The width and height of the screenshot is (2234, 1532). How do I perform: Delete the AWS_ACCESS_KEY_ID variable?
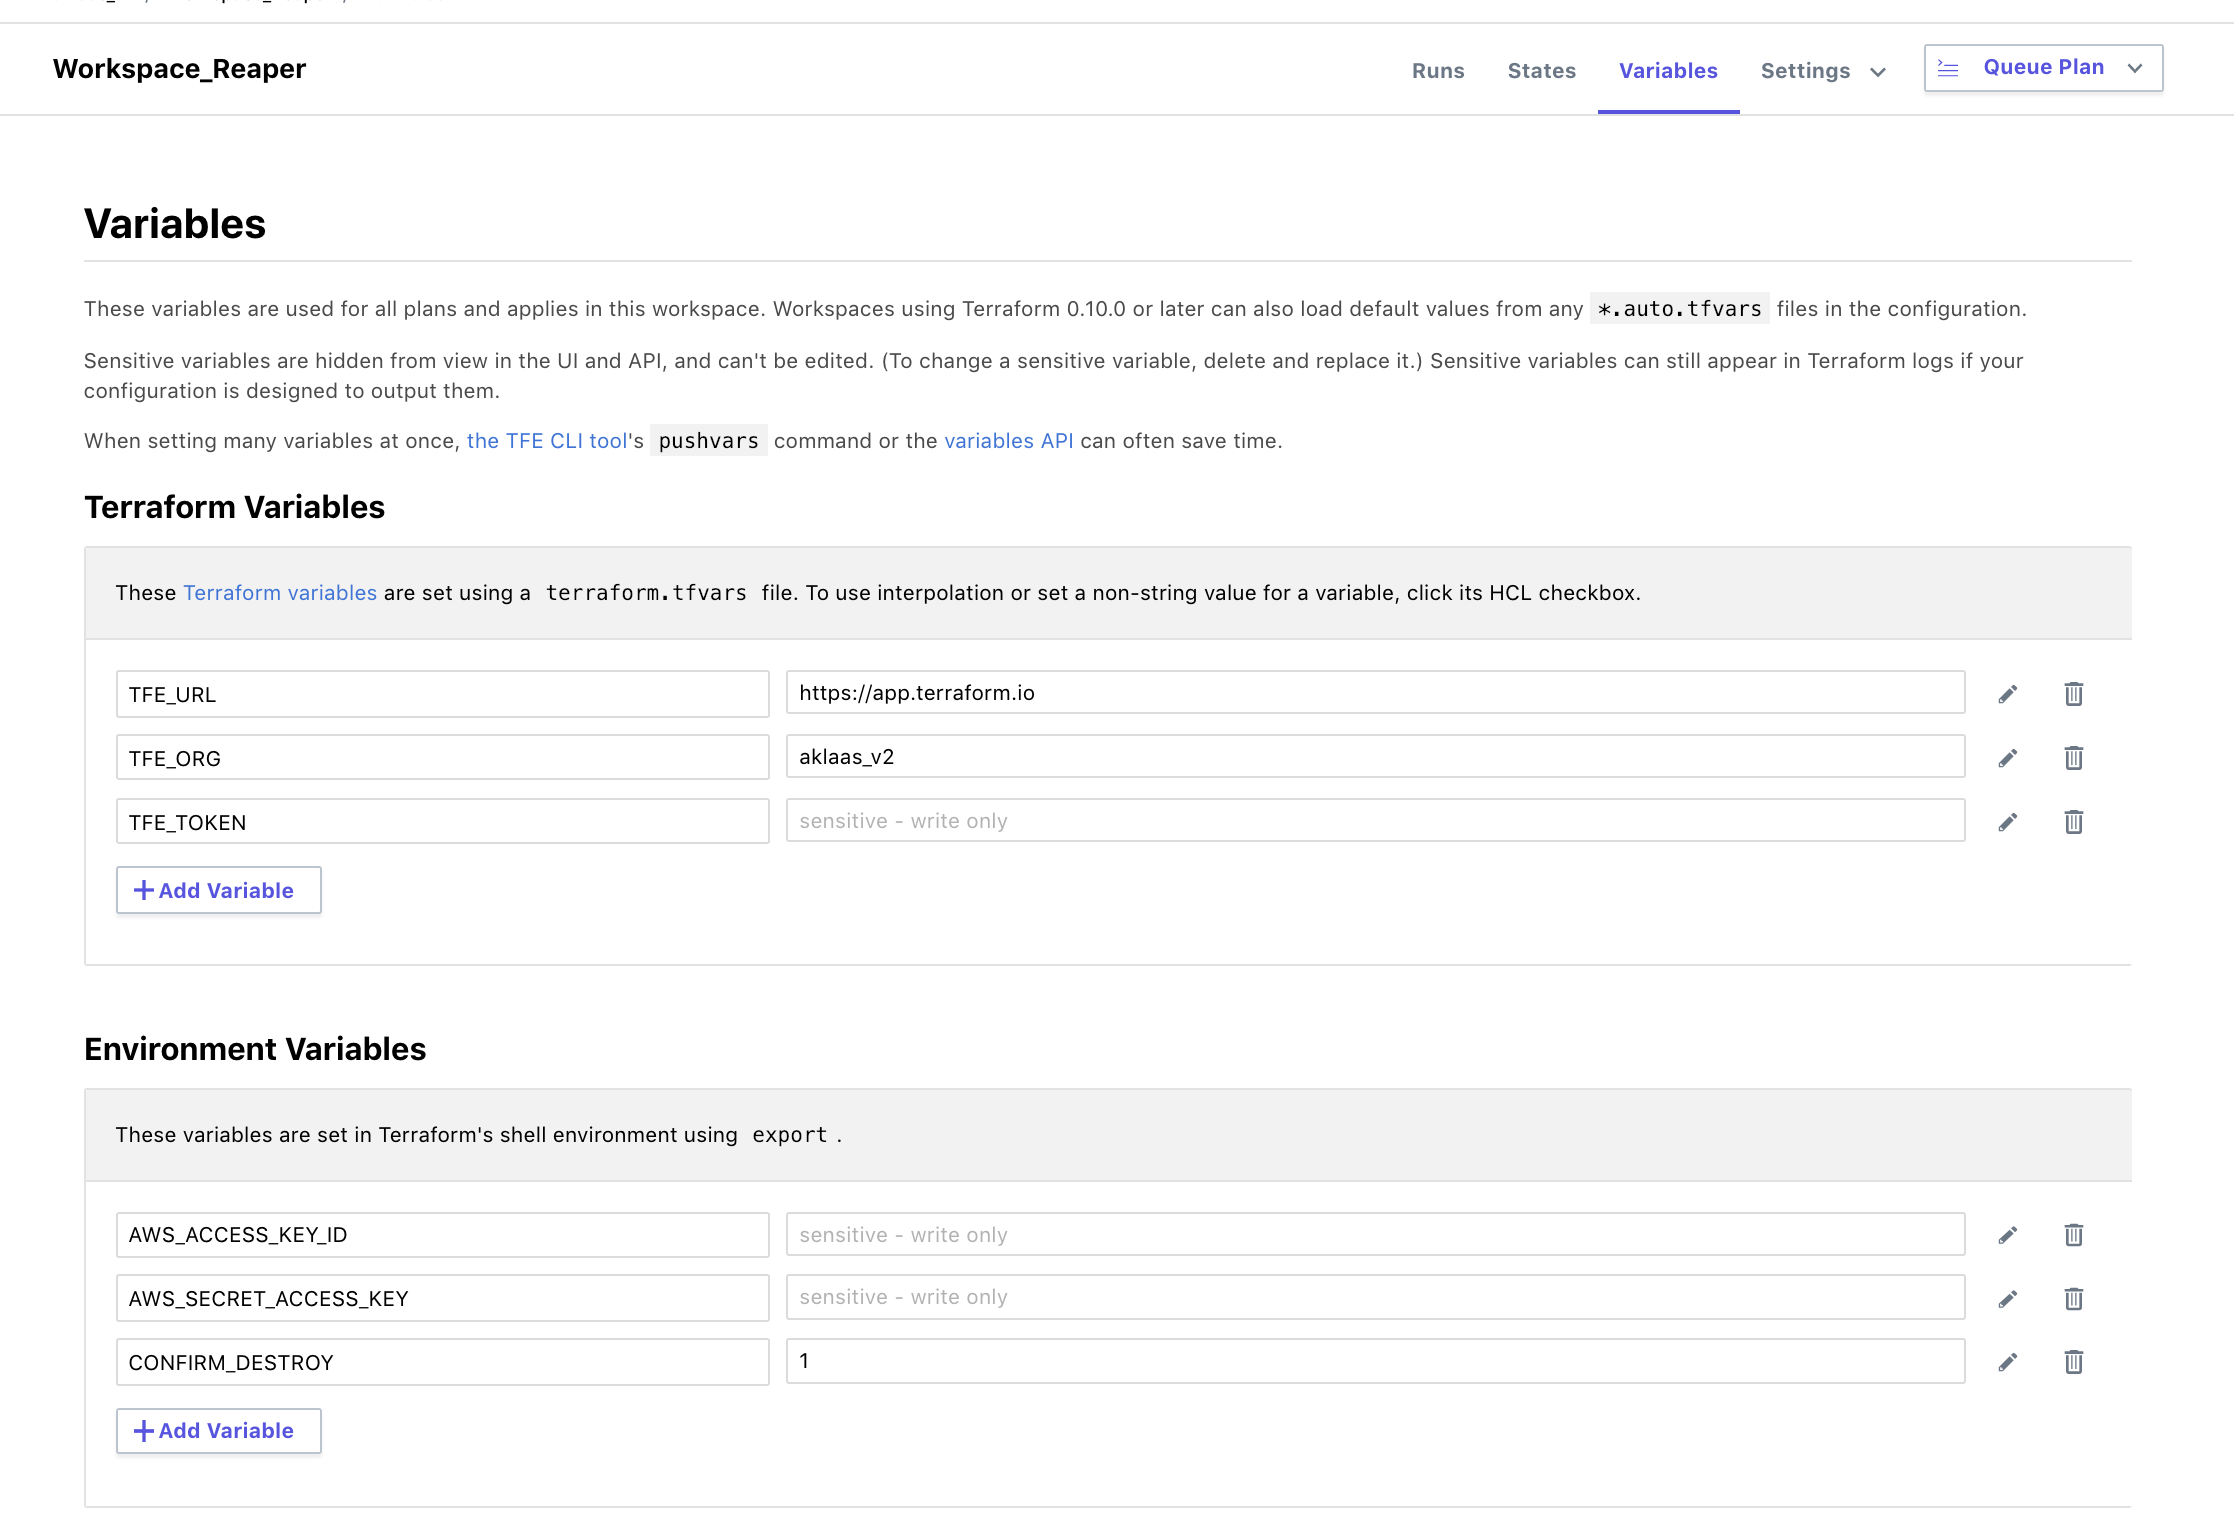[x=2073, y=1235]
